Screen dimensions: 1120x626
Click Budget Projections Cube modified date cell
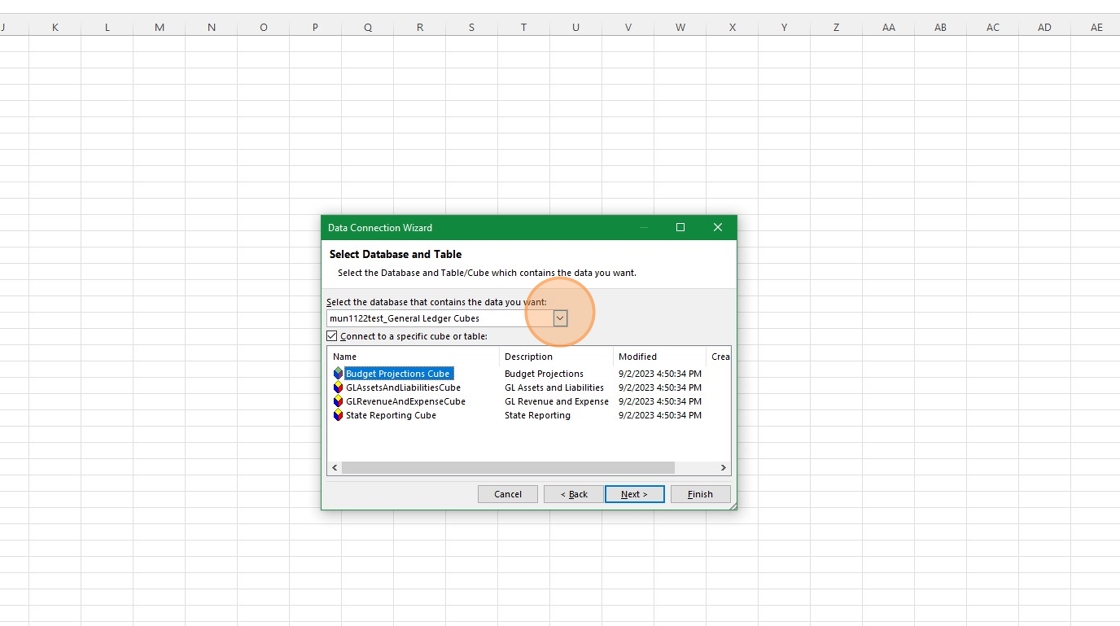click(660, 374)
